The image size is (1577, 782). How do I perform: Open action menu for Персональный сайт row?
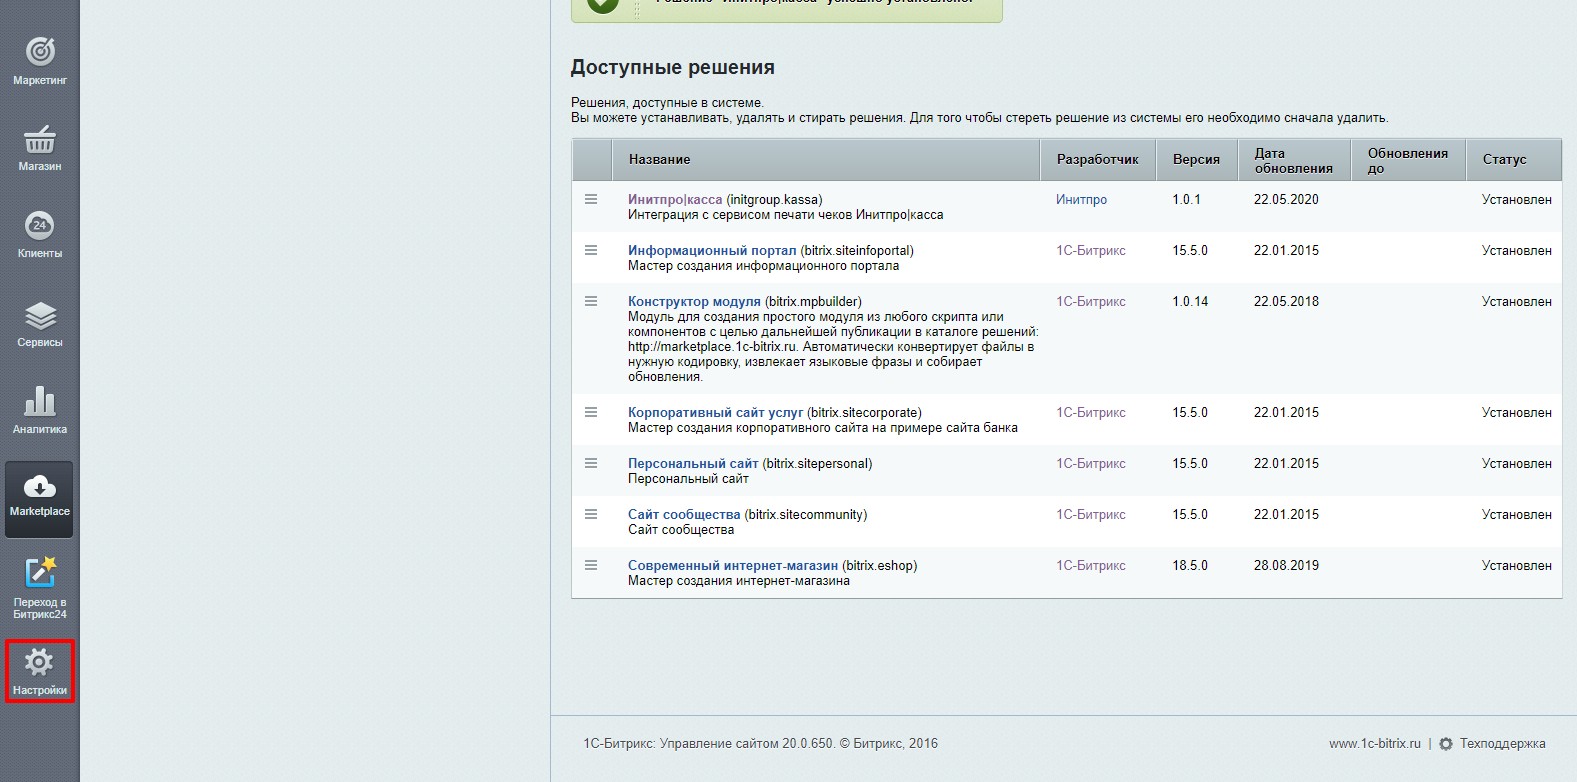click(x=591, y=463)
